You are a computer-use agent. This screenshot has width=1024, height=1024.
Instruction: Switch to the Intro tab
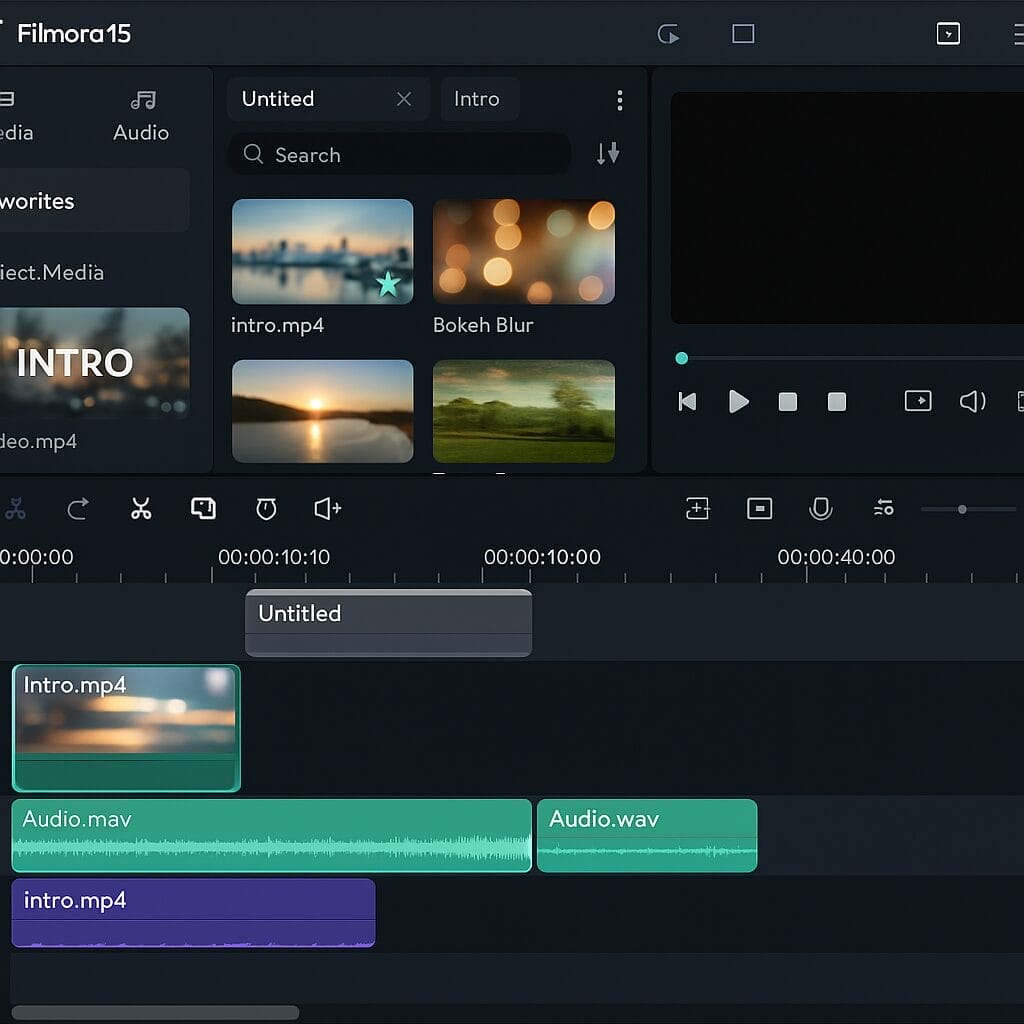click(479, 99)
